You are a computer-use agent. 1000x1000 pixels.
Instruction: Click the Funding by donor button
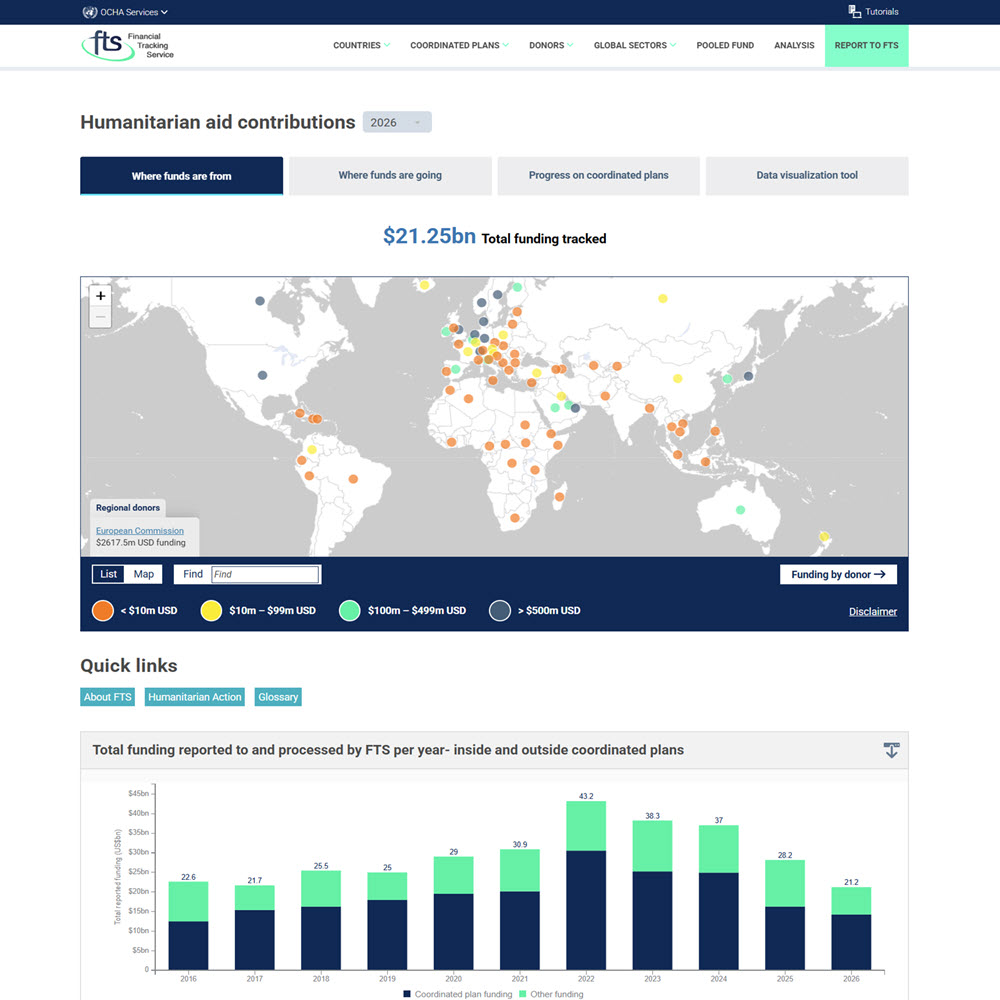tap(838, 574)
